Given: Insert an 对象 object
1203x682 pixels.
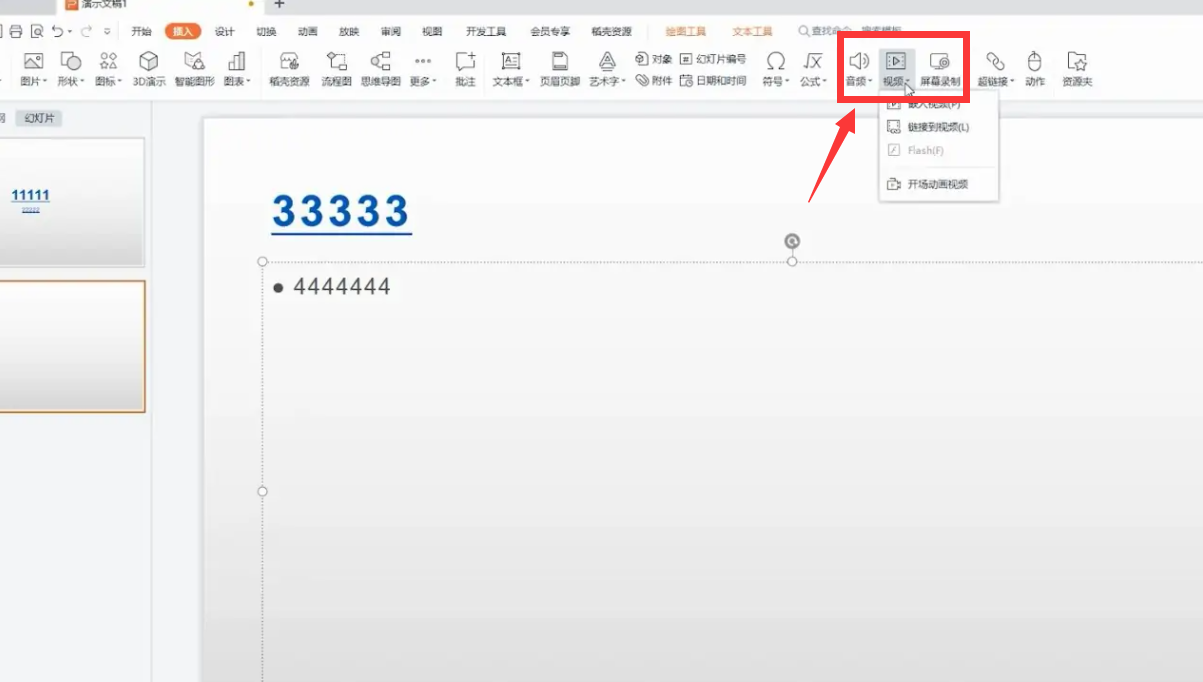Looking at the screenshot, I should click(654, 59).
